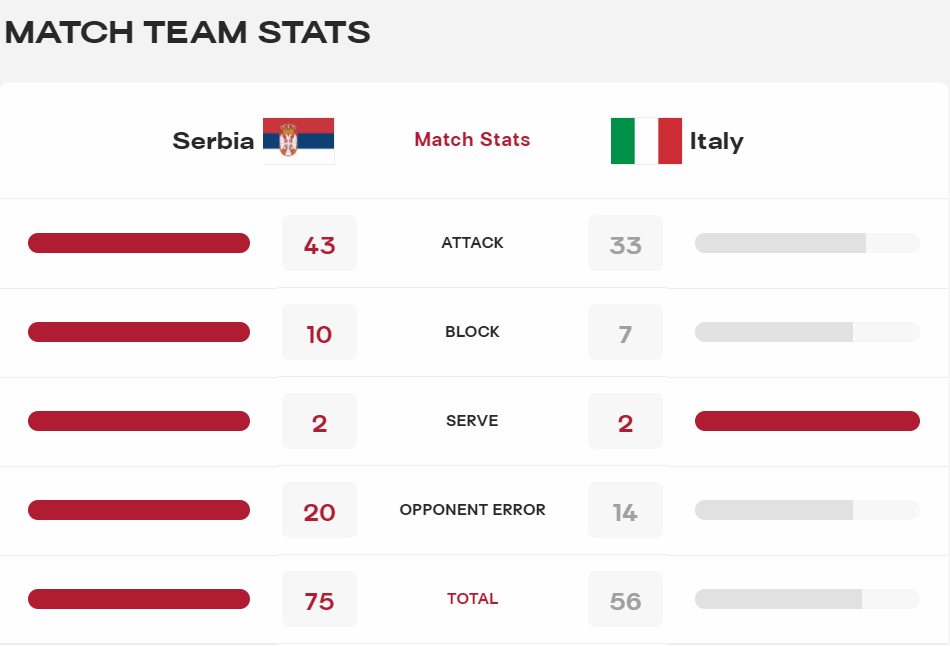
Task: Click Serbia's attack progress bar
Action: pos(139,243)
